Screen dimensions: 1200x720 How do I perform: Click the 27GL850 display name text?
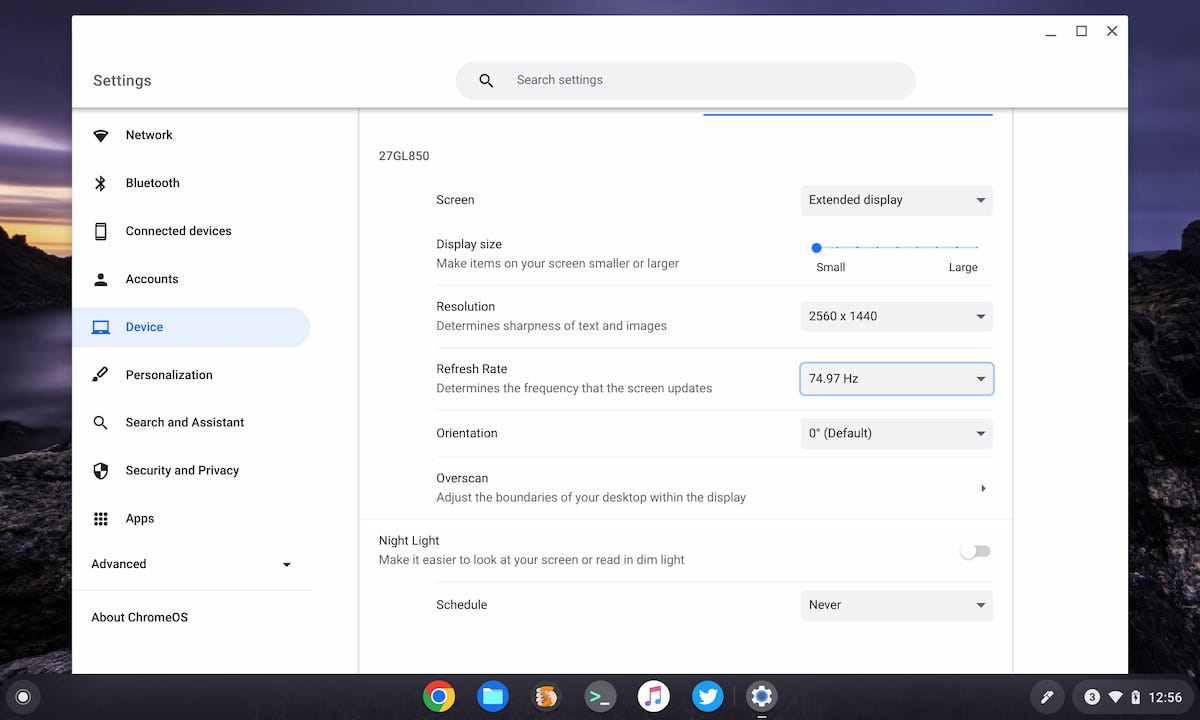click(x=404, y=156)
